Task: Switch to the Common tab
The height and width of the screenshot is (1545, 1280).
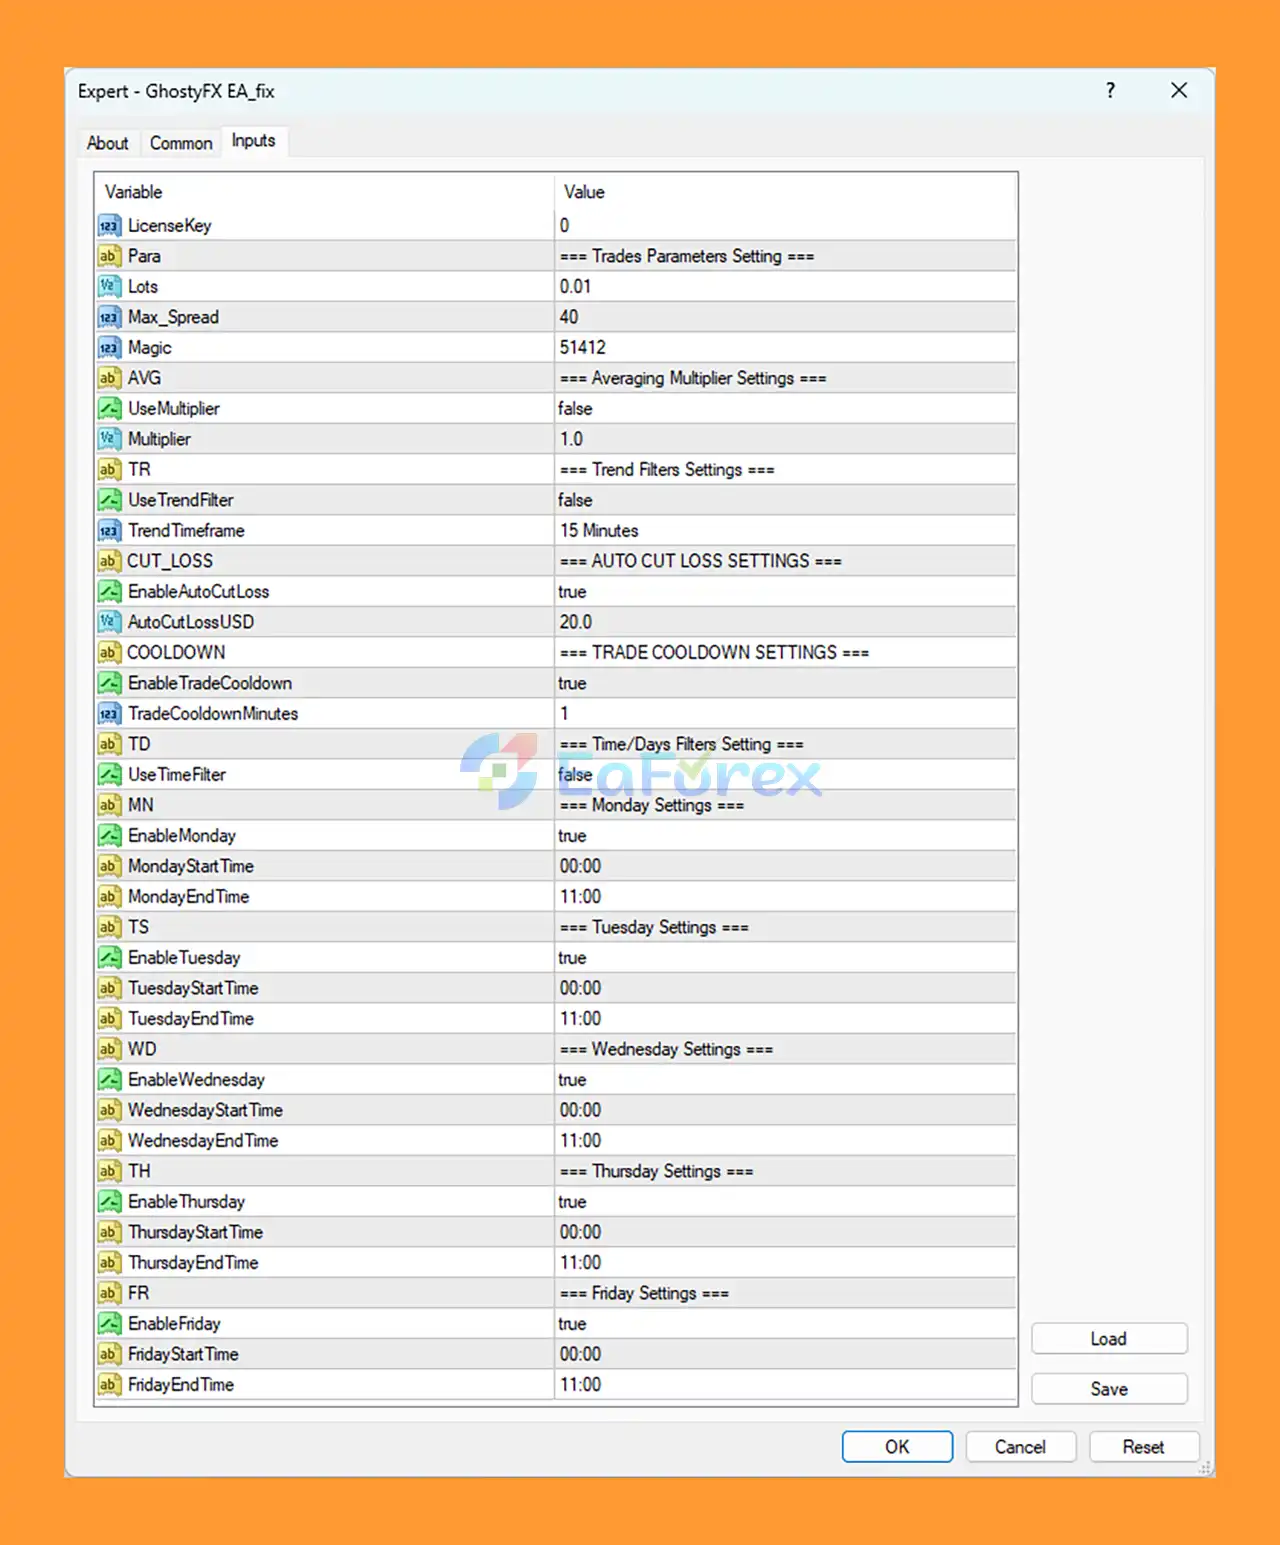Action: (x=181, y=143)
